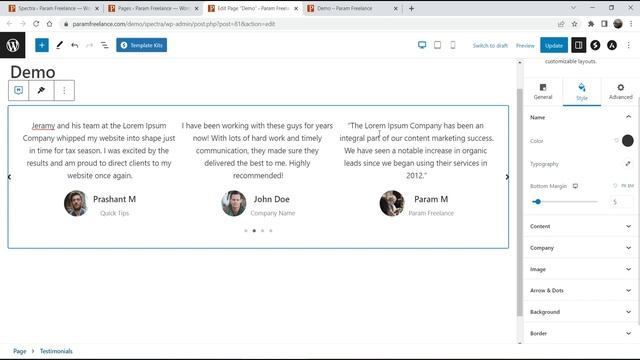The height and width of the screenshot is (360, 640).
Task: Redo the last change
Action: (x=89, y=45)
